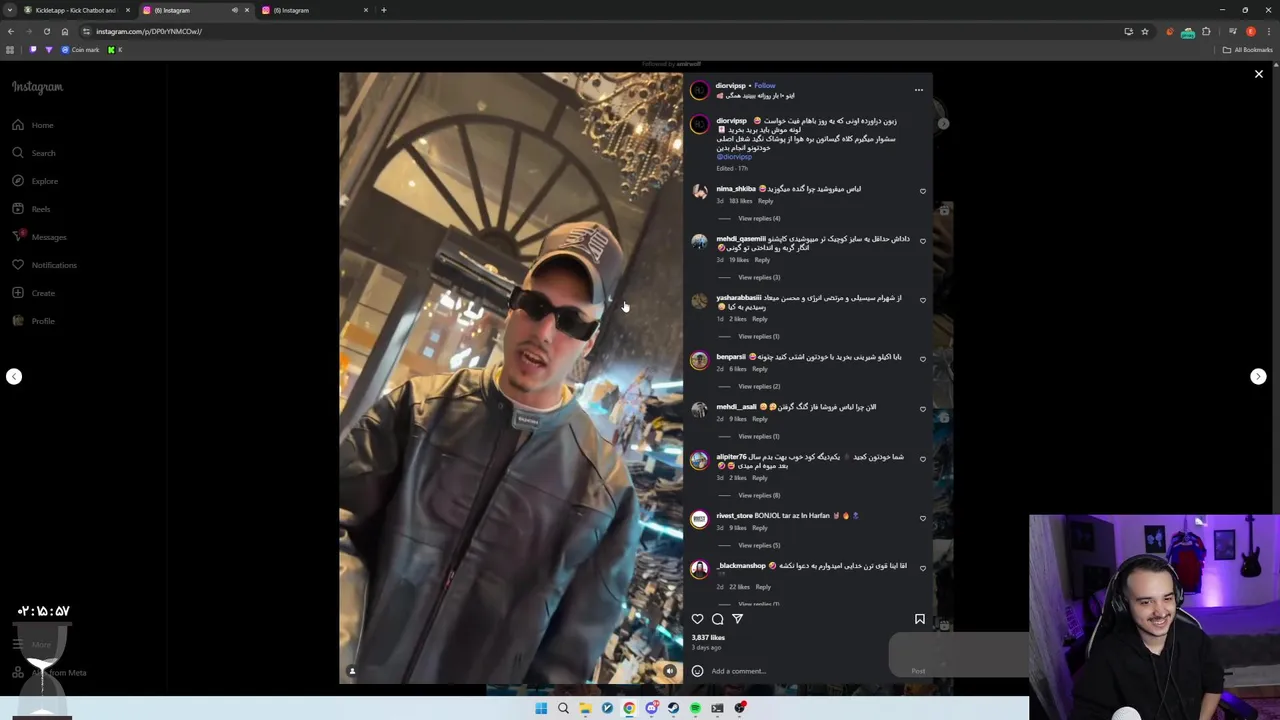
Task: Open Instagram Home from the sidebar
Action: [x=33, y=125]
